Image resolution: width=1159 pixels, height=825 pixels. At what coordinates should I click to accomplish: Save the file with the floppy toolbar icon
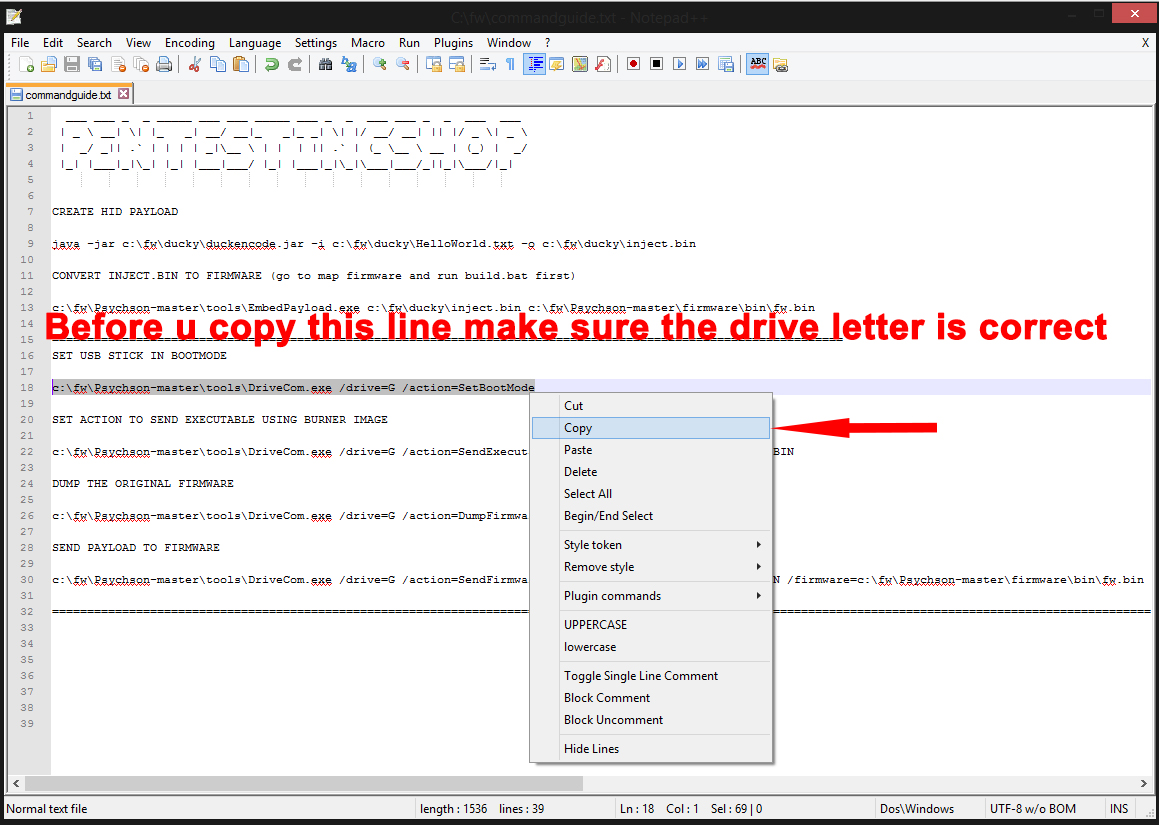click(72, 64)
